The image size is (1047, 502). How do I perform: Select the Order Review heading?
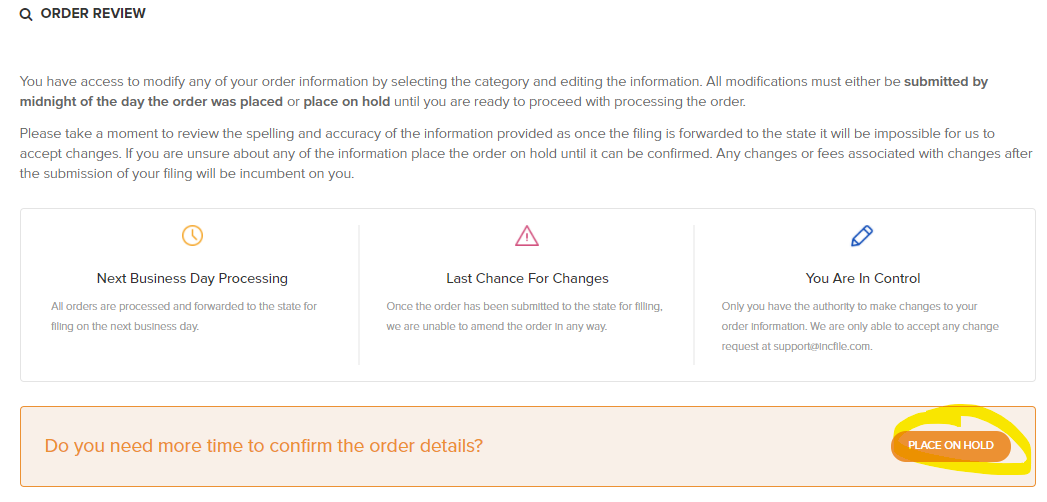pyautogui.click(x=93, y=14)
